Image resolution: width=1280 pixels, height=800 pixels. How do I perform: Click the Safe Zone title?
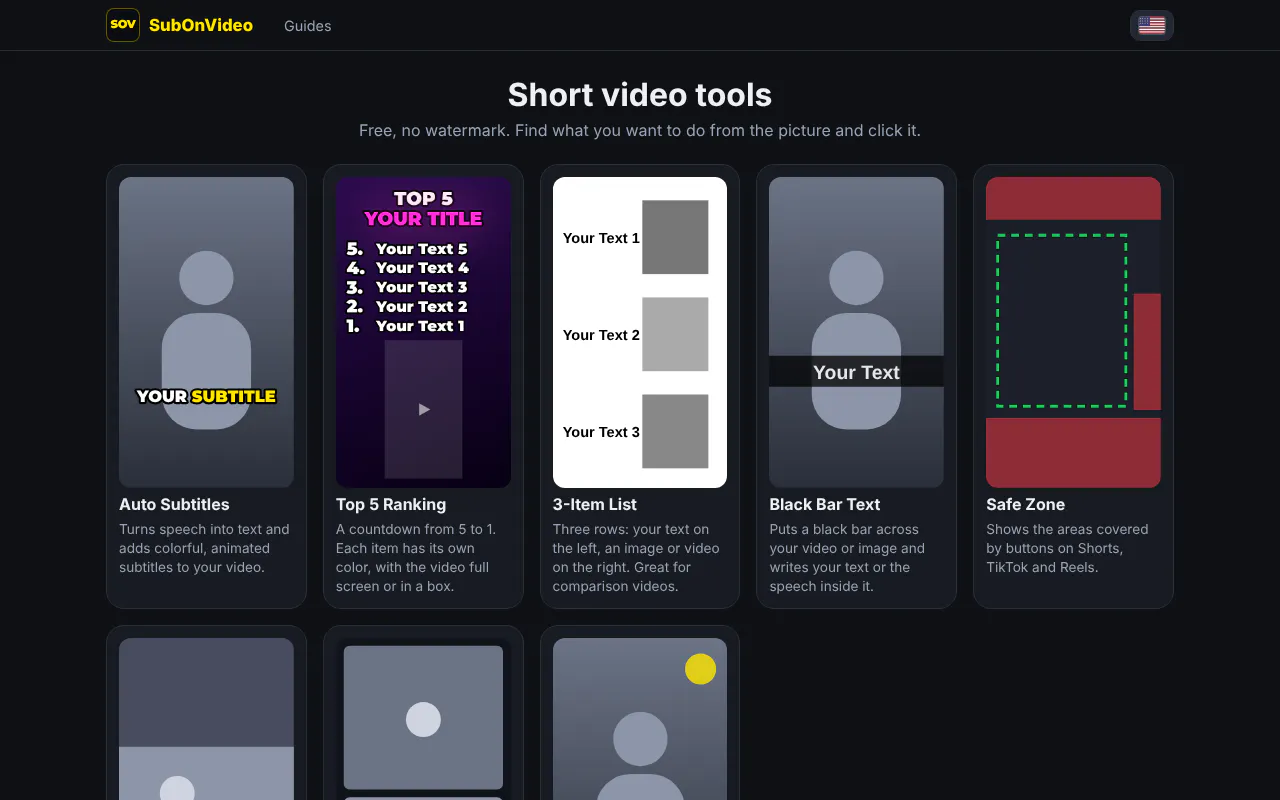(1025, 505)
